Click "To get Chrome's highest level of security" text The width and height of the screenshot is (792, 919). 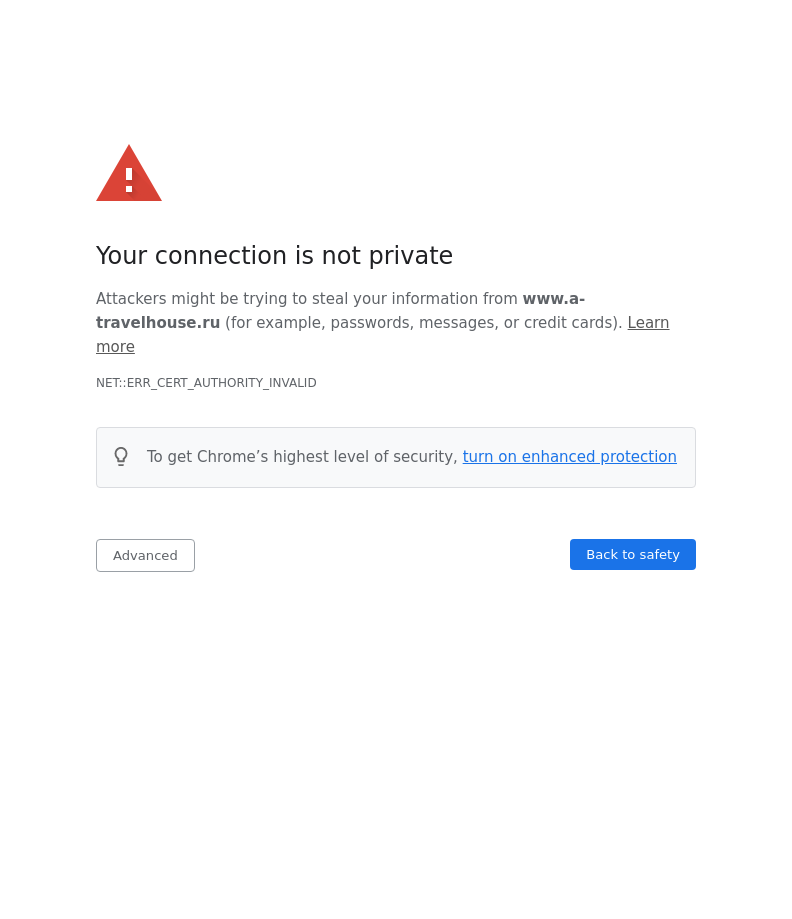click(302, 457)
